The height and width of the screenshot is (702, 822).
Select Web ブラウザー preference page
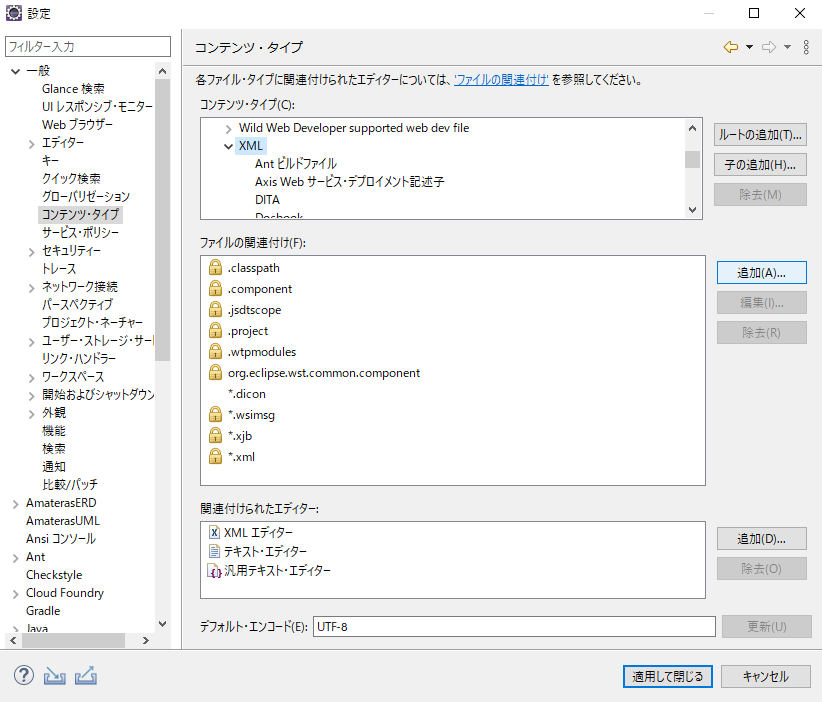pyautogui.click(x=77, y=125)
